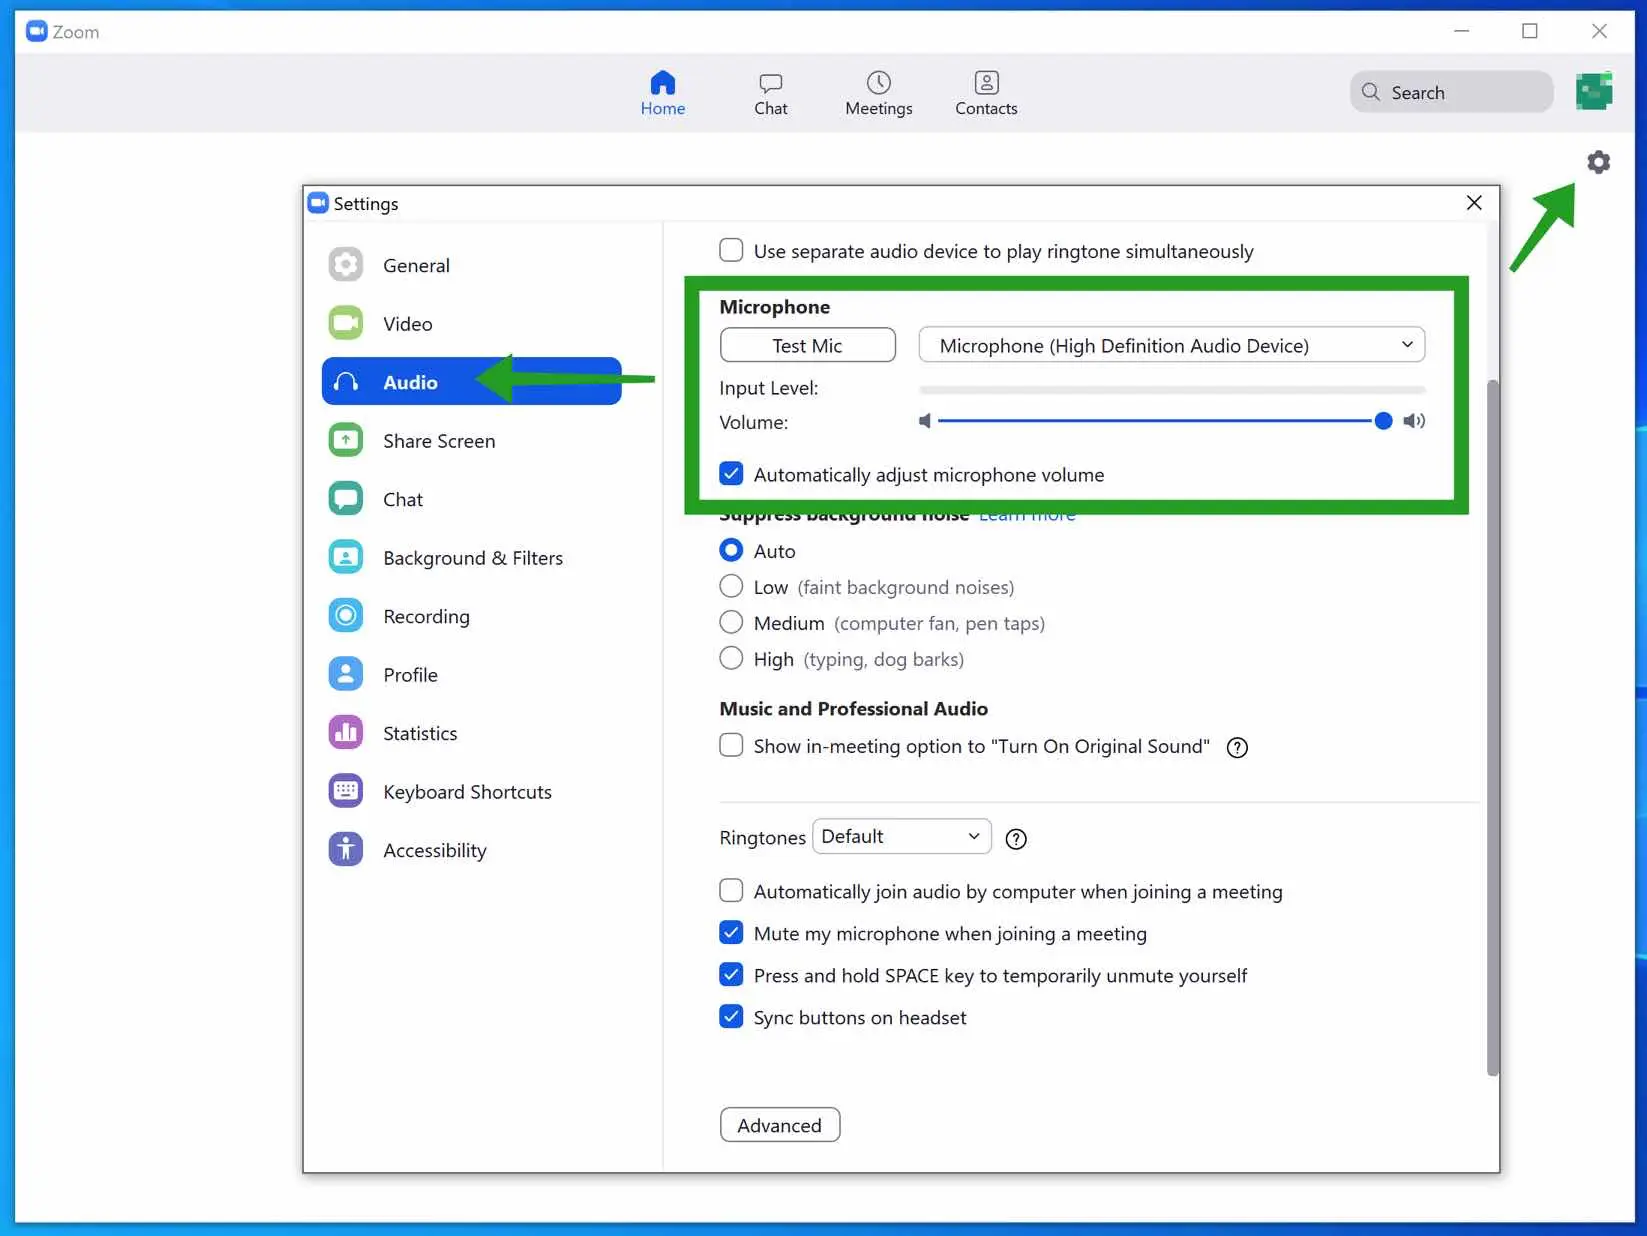This screenshot has height=1236, width=1647.
Task: Click the low volume speaker icon
Action: click(925, 421)
